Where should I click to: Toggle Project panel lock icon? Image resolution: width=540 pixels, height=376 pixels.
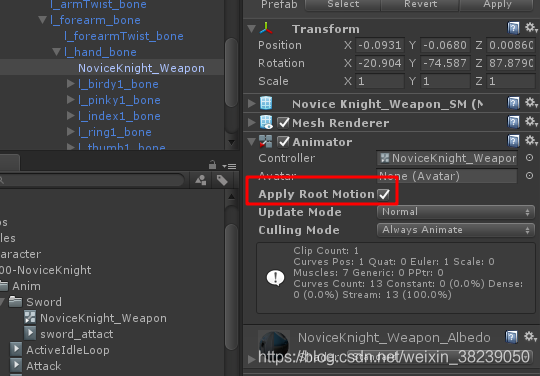[x=212, y=165]
